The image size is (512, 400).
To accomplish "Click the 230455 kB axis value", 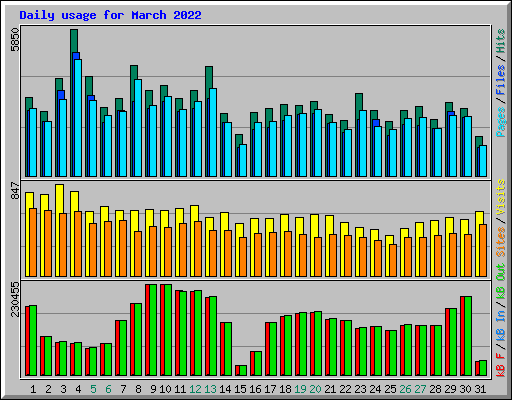I will (x=15, y=299).
